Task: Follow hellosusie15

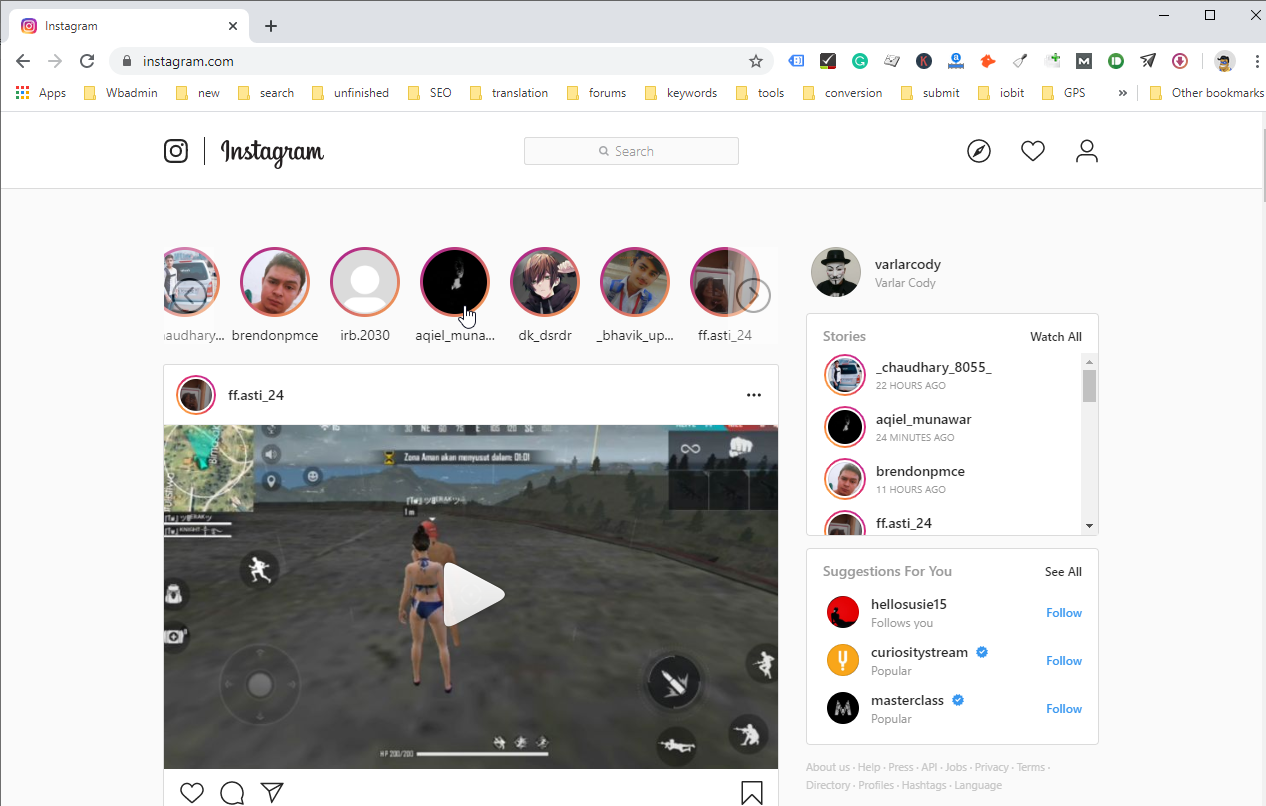Action: pyautogui.click(x=1064, y=613)
